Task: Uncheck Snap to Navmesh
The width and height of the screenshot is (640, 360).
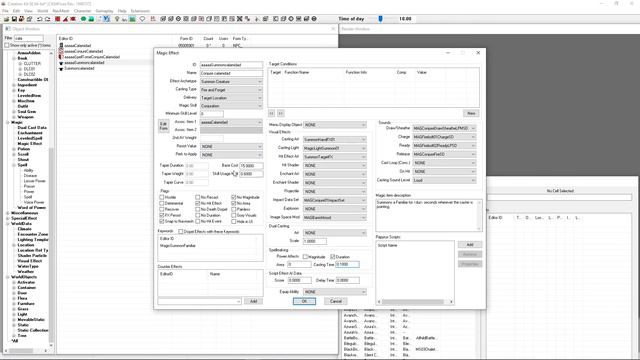Action: point(162,221)
